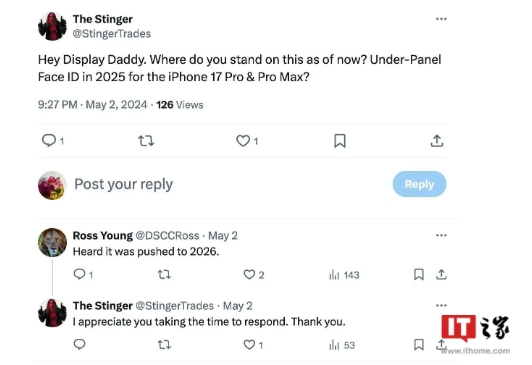Like the main post about Face ID
The width and height of the screenshot is (532, 365).
point(243,140)
